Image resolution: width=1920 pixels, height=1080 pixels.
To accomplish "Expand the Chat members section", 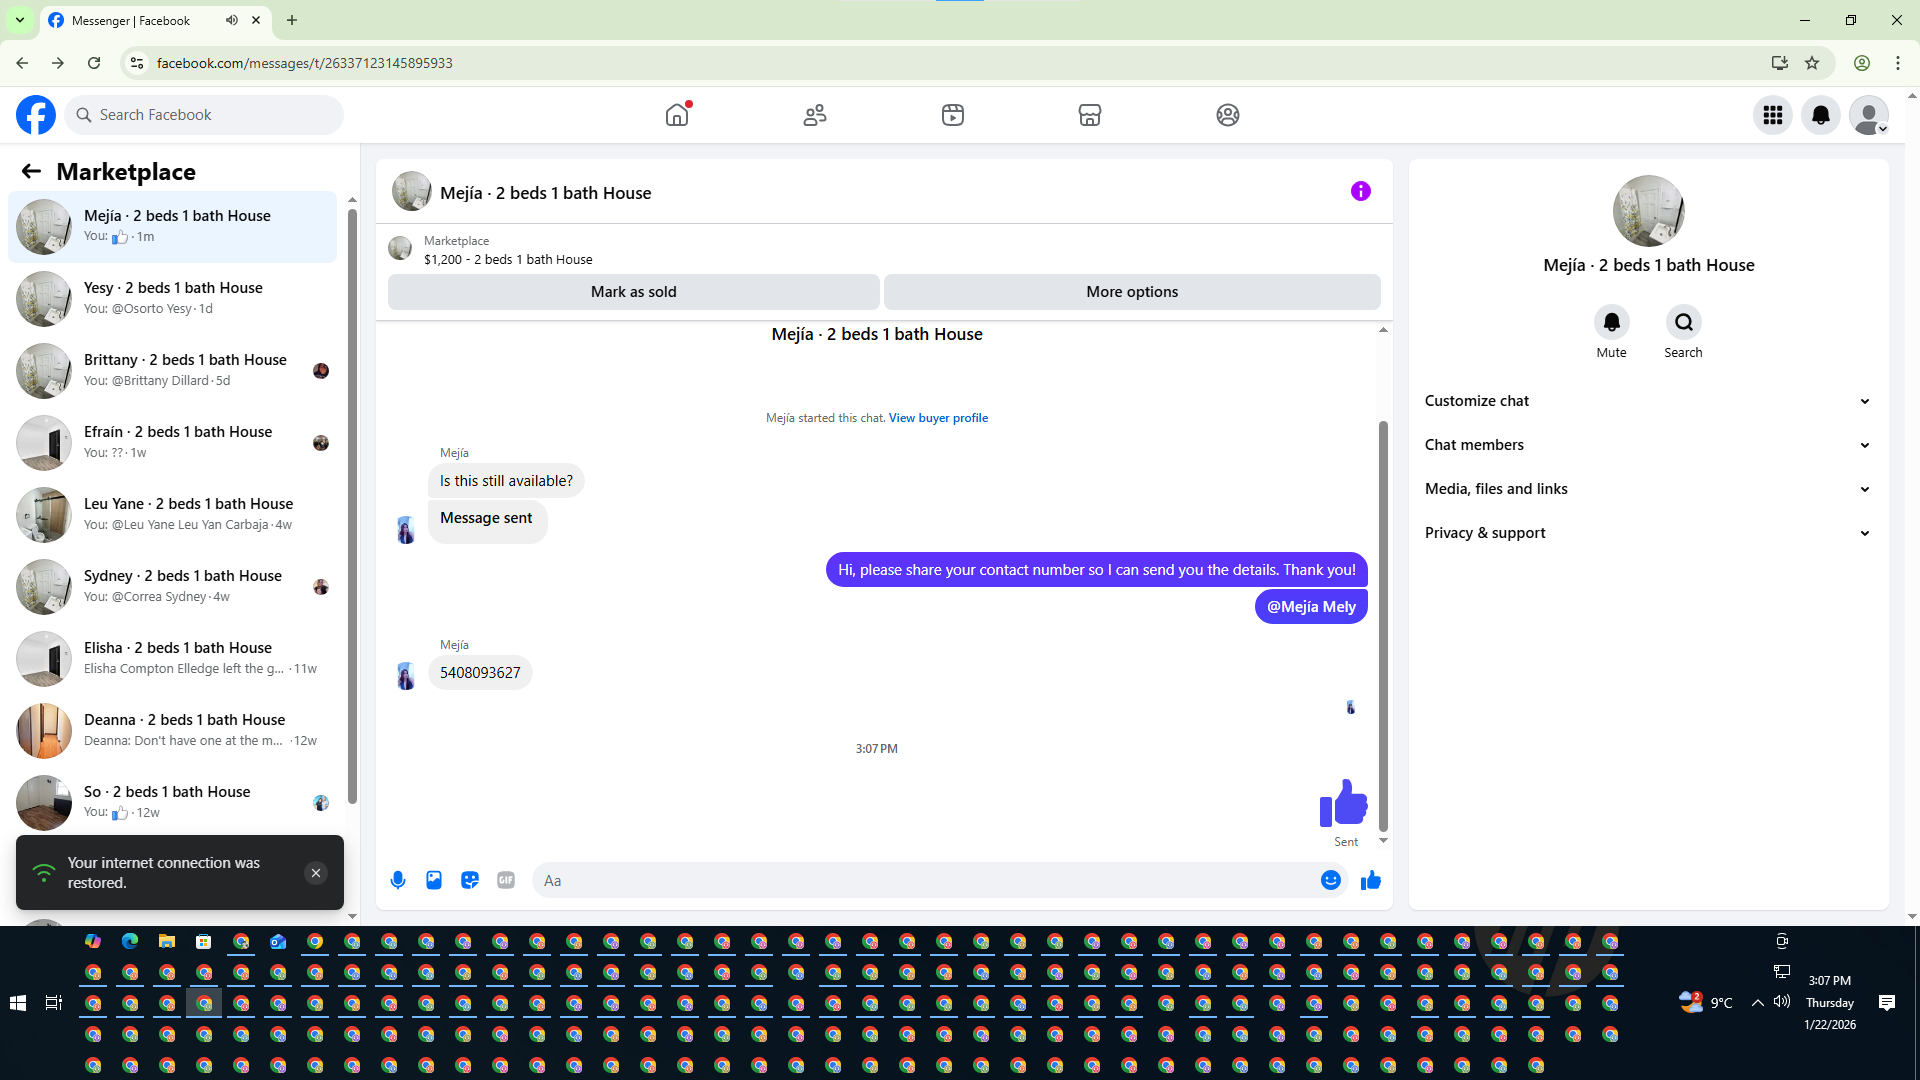I will (x=1648, y=445).
